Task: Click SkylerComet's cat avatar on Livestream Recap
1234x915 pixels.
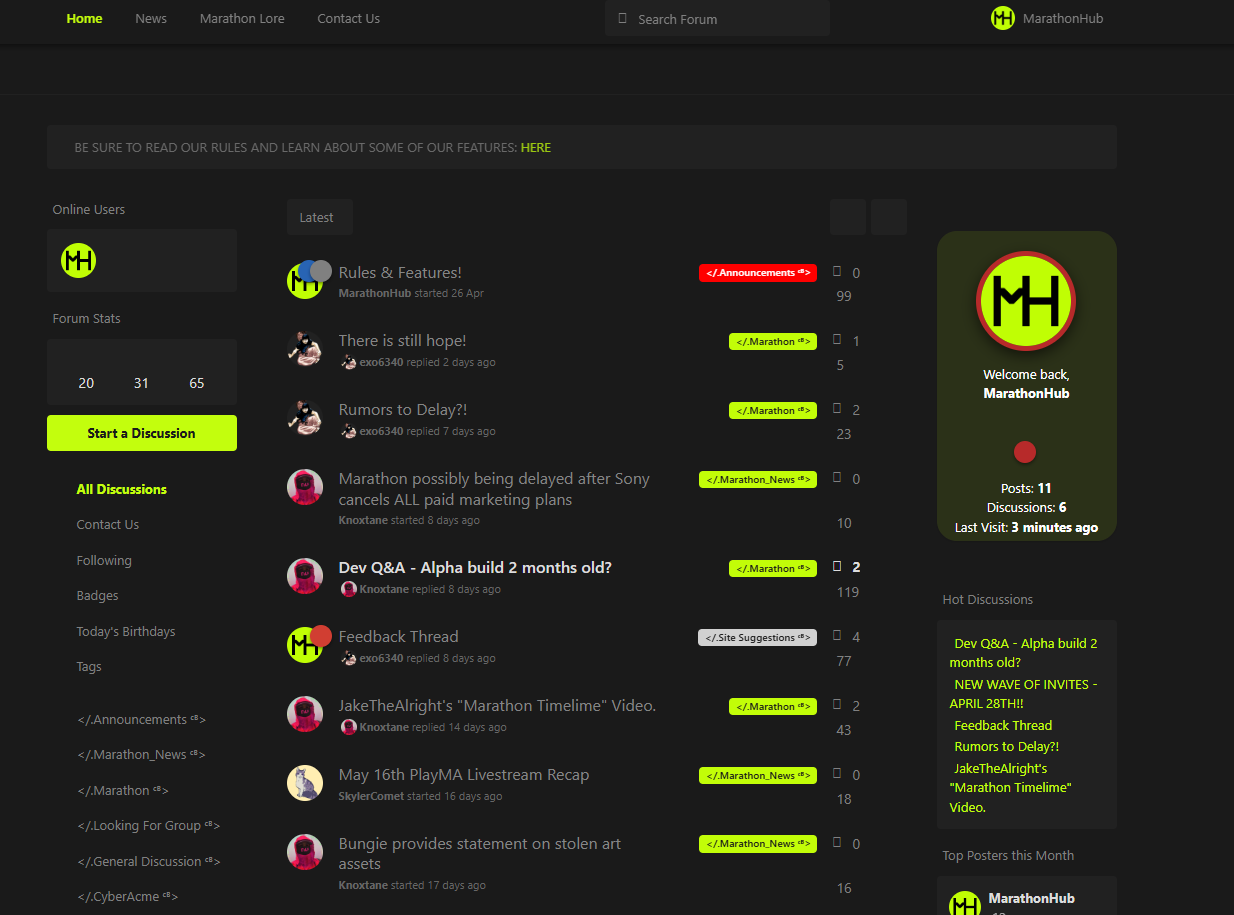Action: pos(305,783)
